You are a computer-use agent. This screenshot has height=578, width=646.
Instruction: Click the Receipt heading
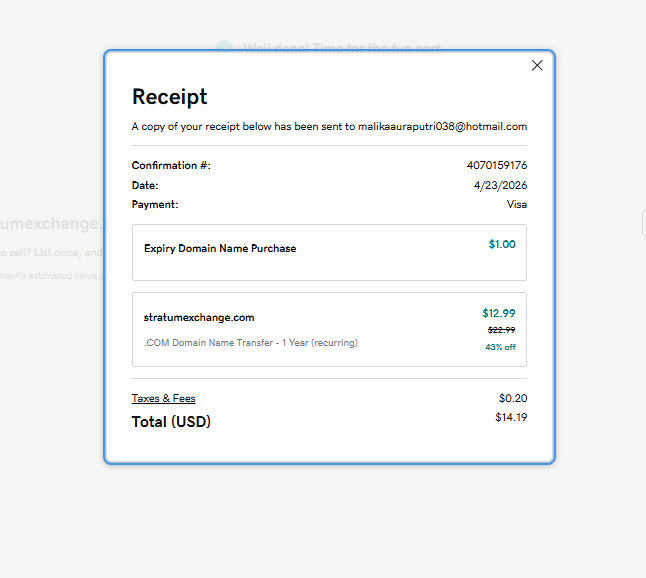170,97
